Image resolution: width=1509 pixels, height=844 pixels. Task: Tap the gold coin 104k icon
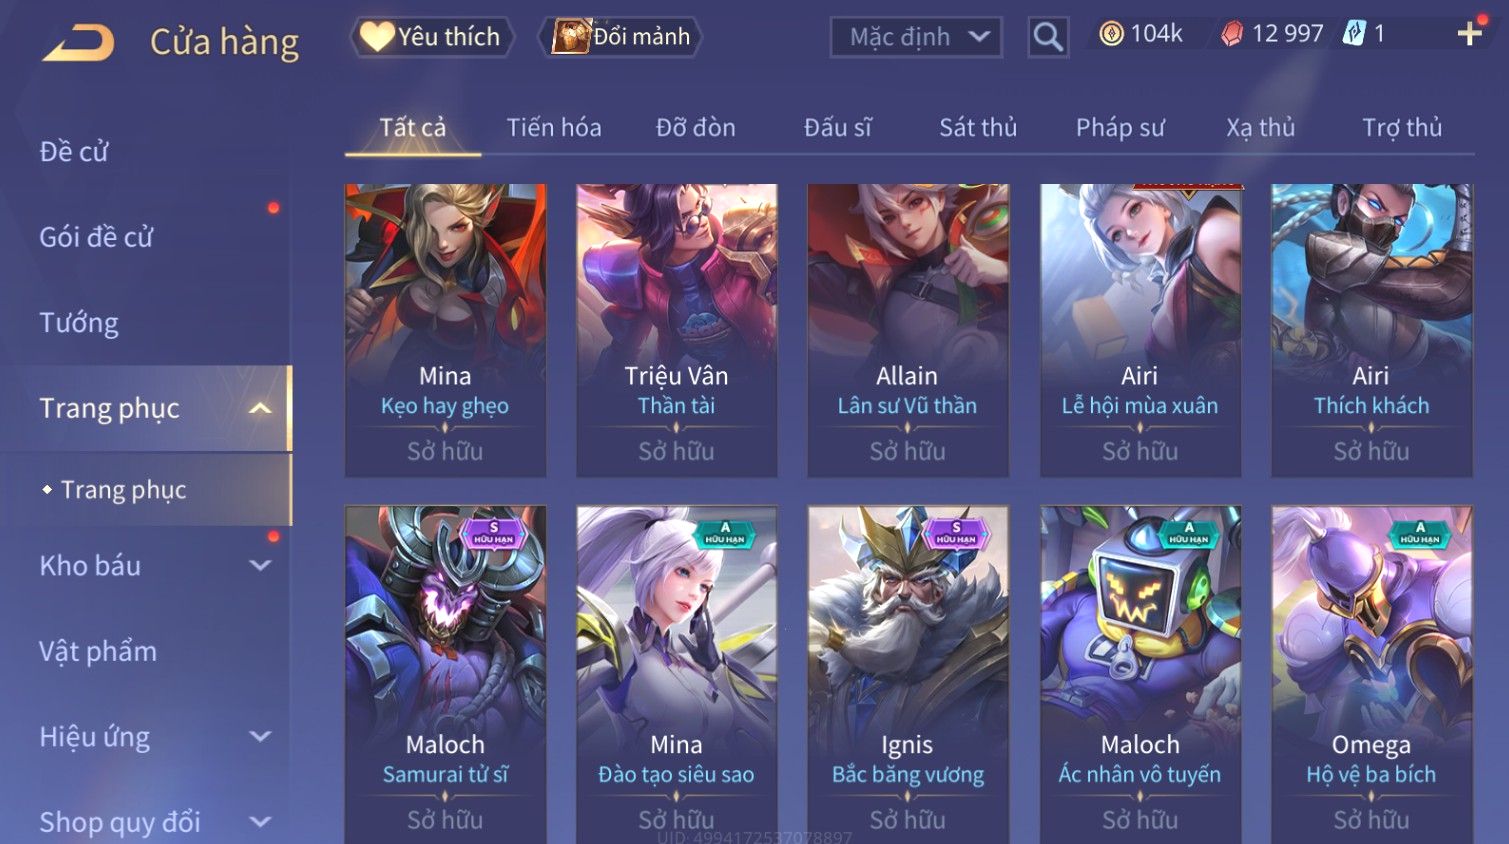[x=1111, y=34]
